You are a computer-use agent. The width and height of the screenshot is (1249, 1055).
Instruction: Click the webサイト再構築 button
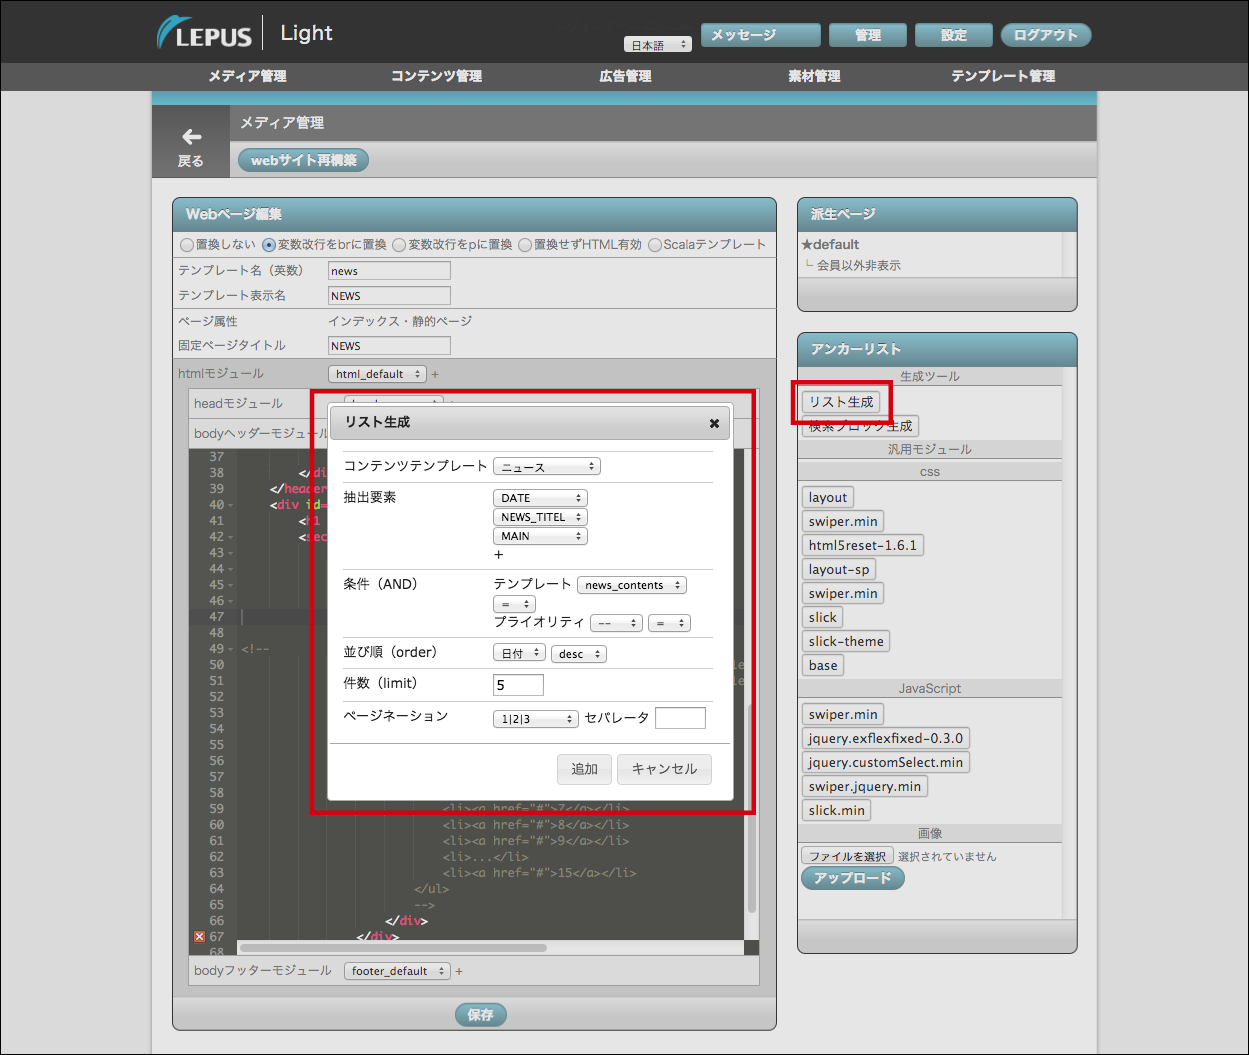coord(303,160)
